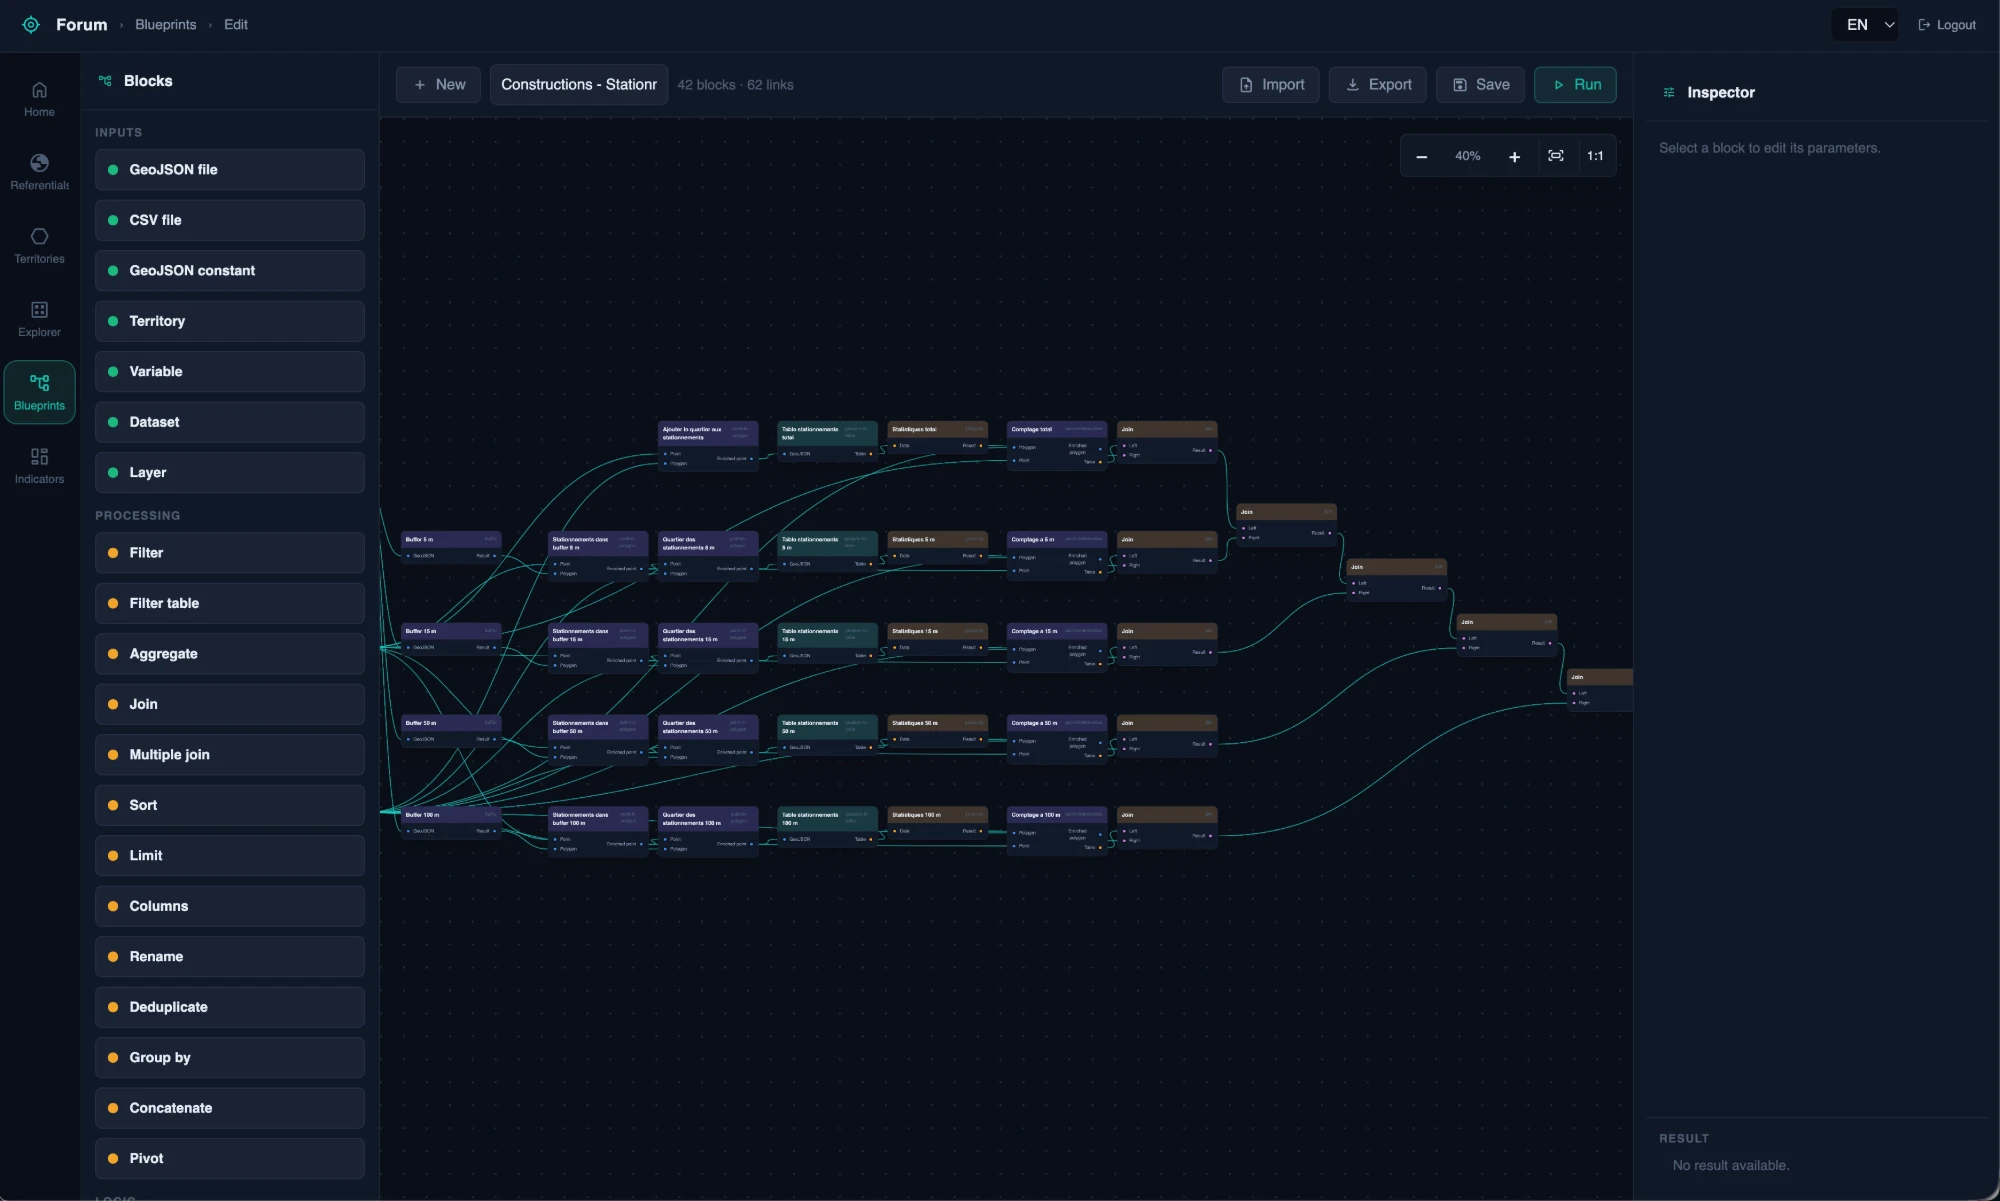Select the 'Statistiques total' node
This screenshot has height=1201, width=2000.
938,437
